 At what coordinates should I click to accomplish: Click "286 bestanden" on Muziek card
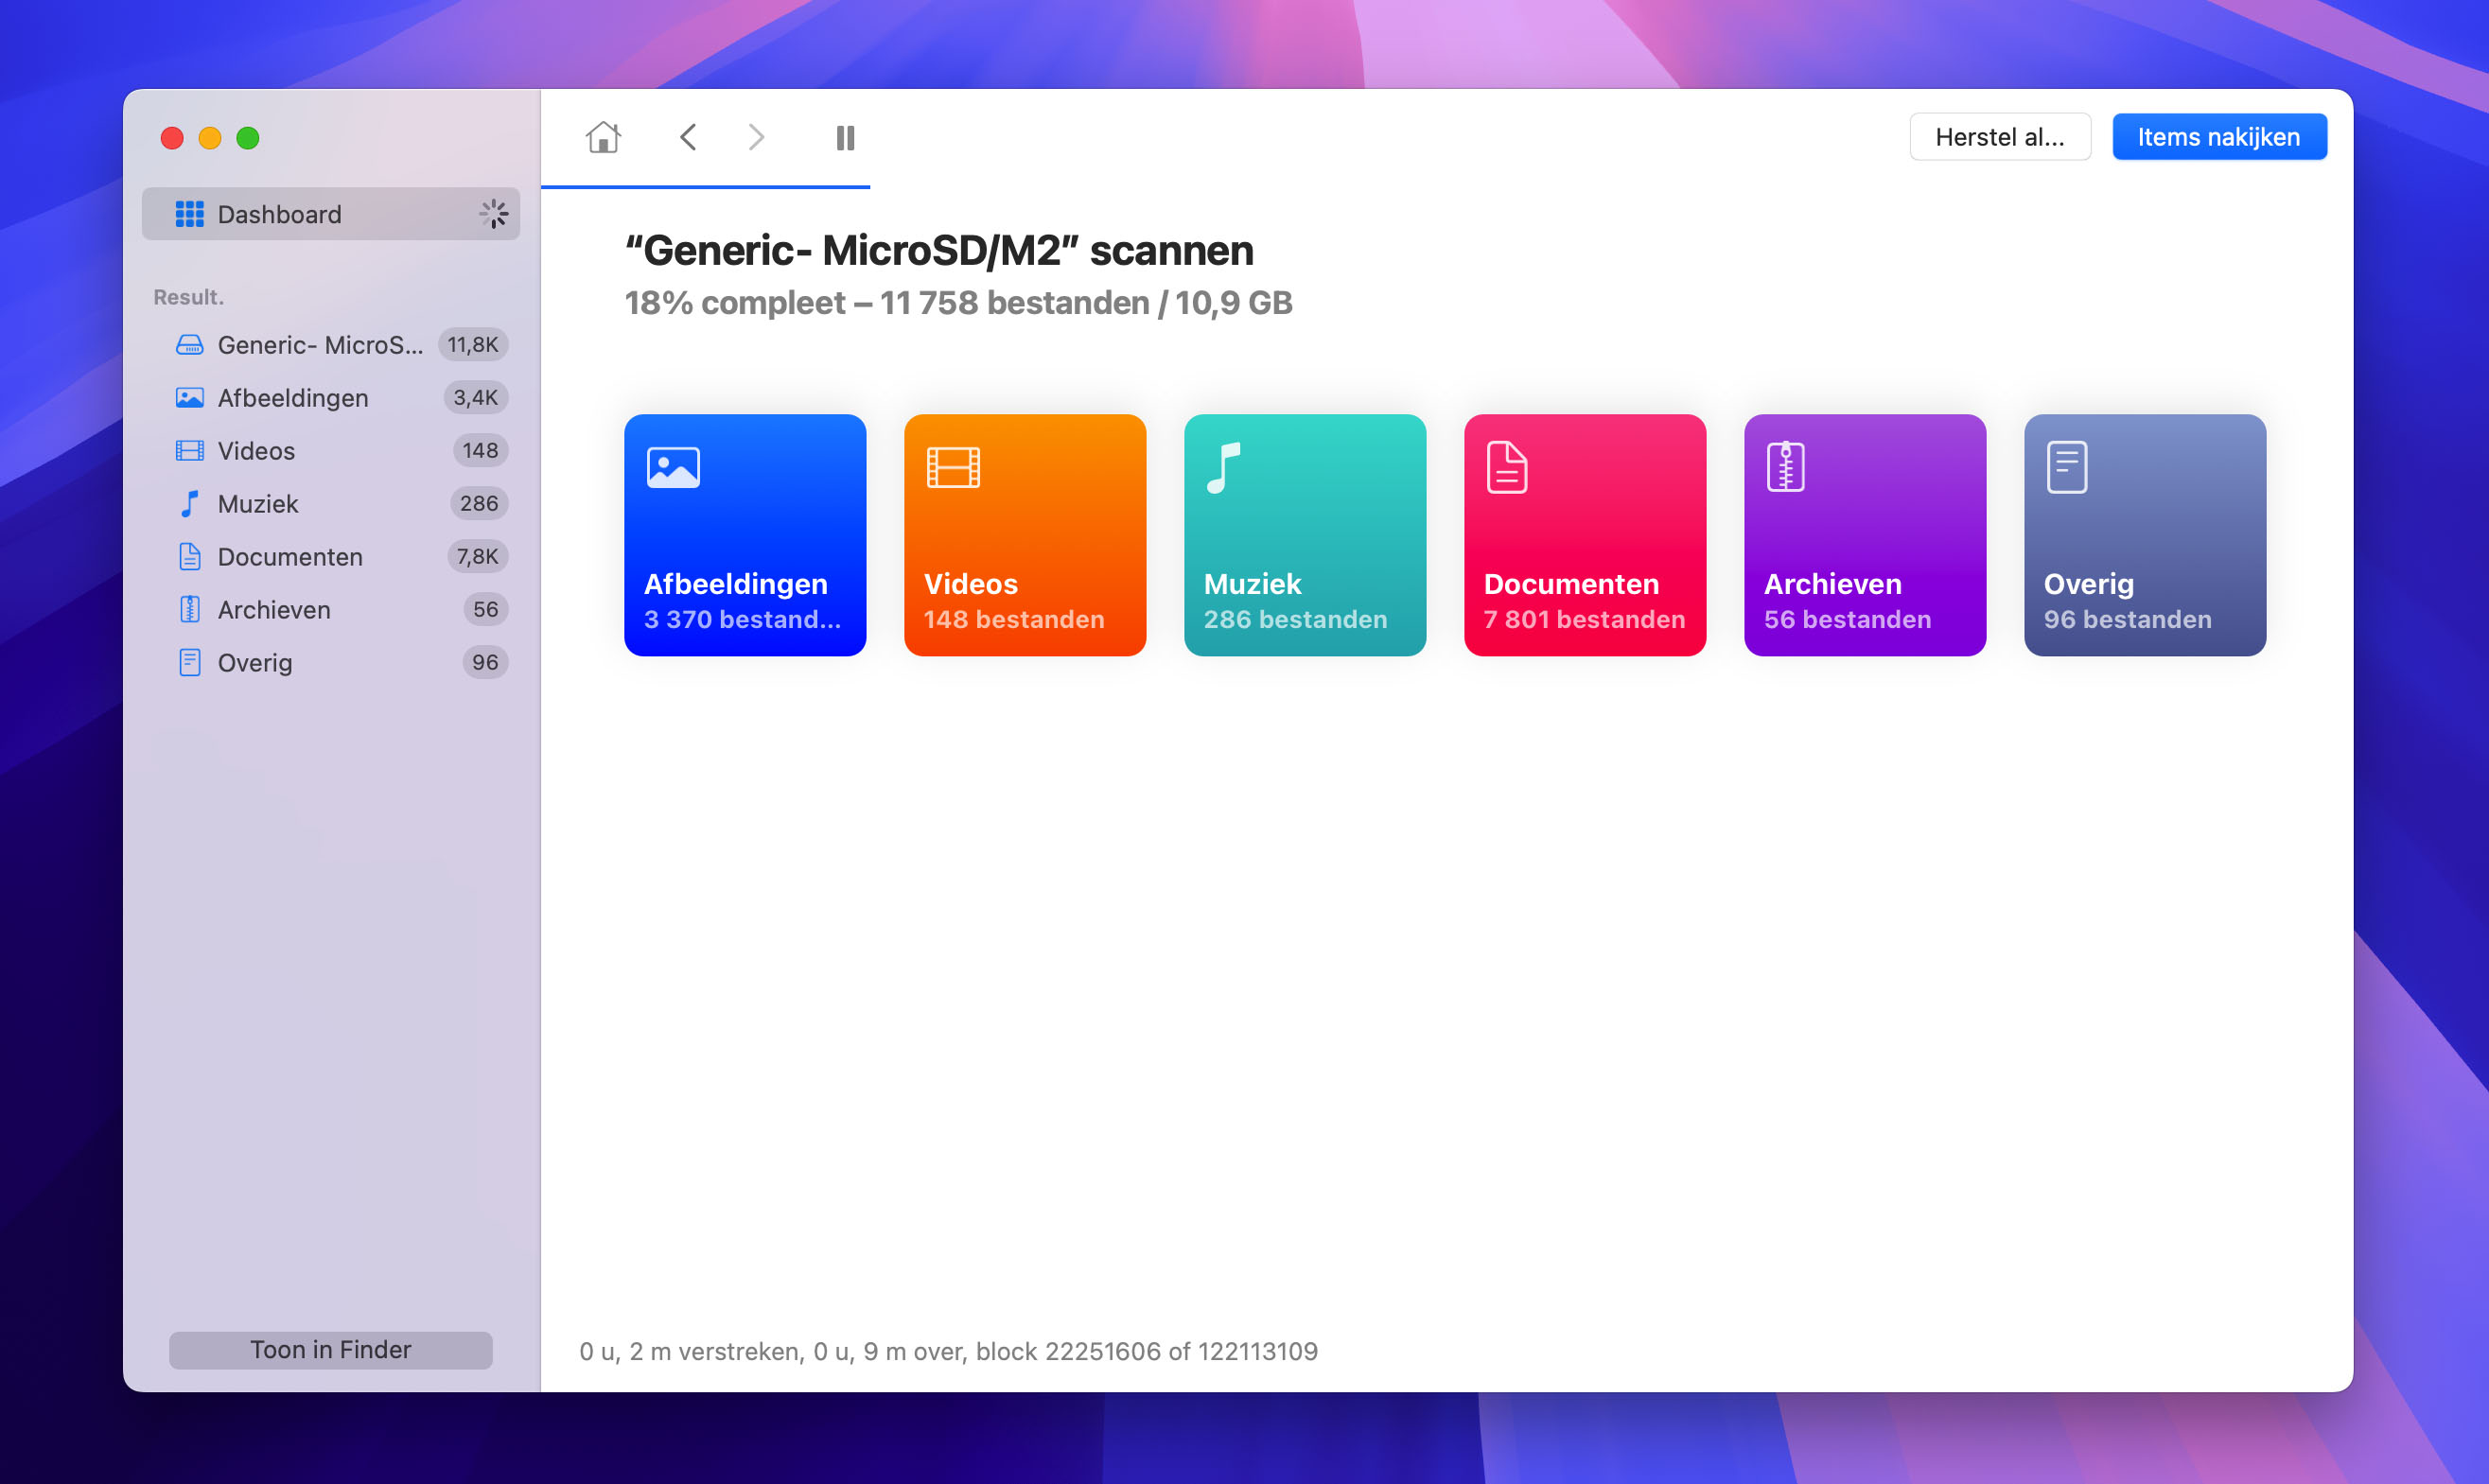click(1295, 619)
